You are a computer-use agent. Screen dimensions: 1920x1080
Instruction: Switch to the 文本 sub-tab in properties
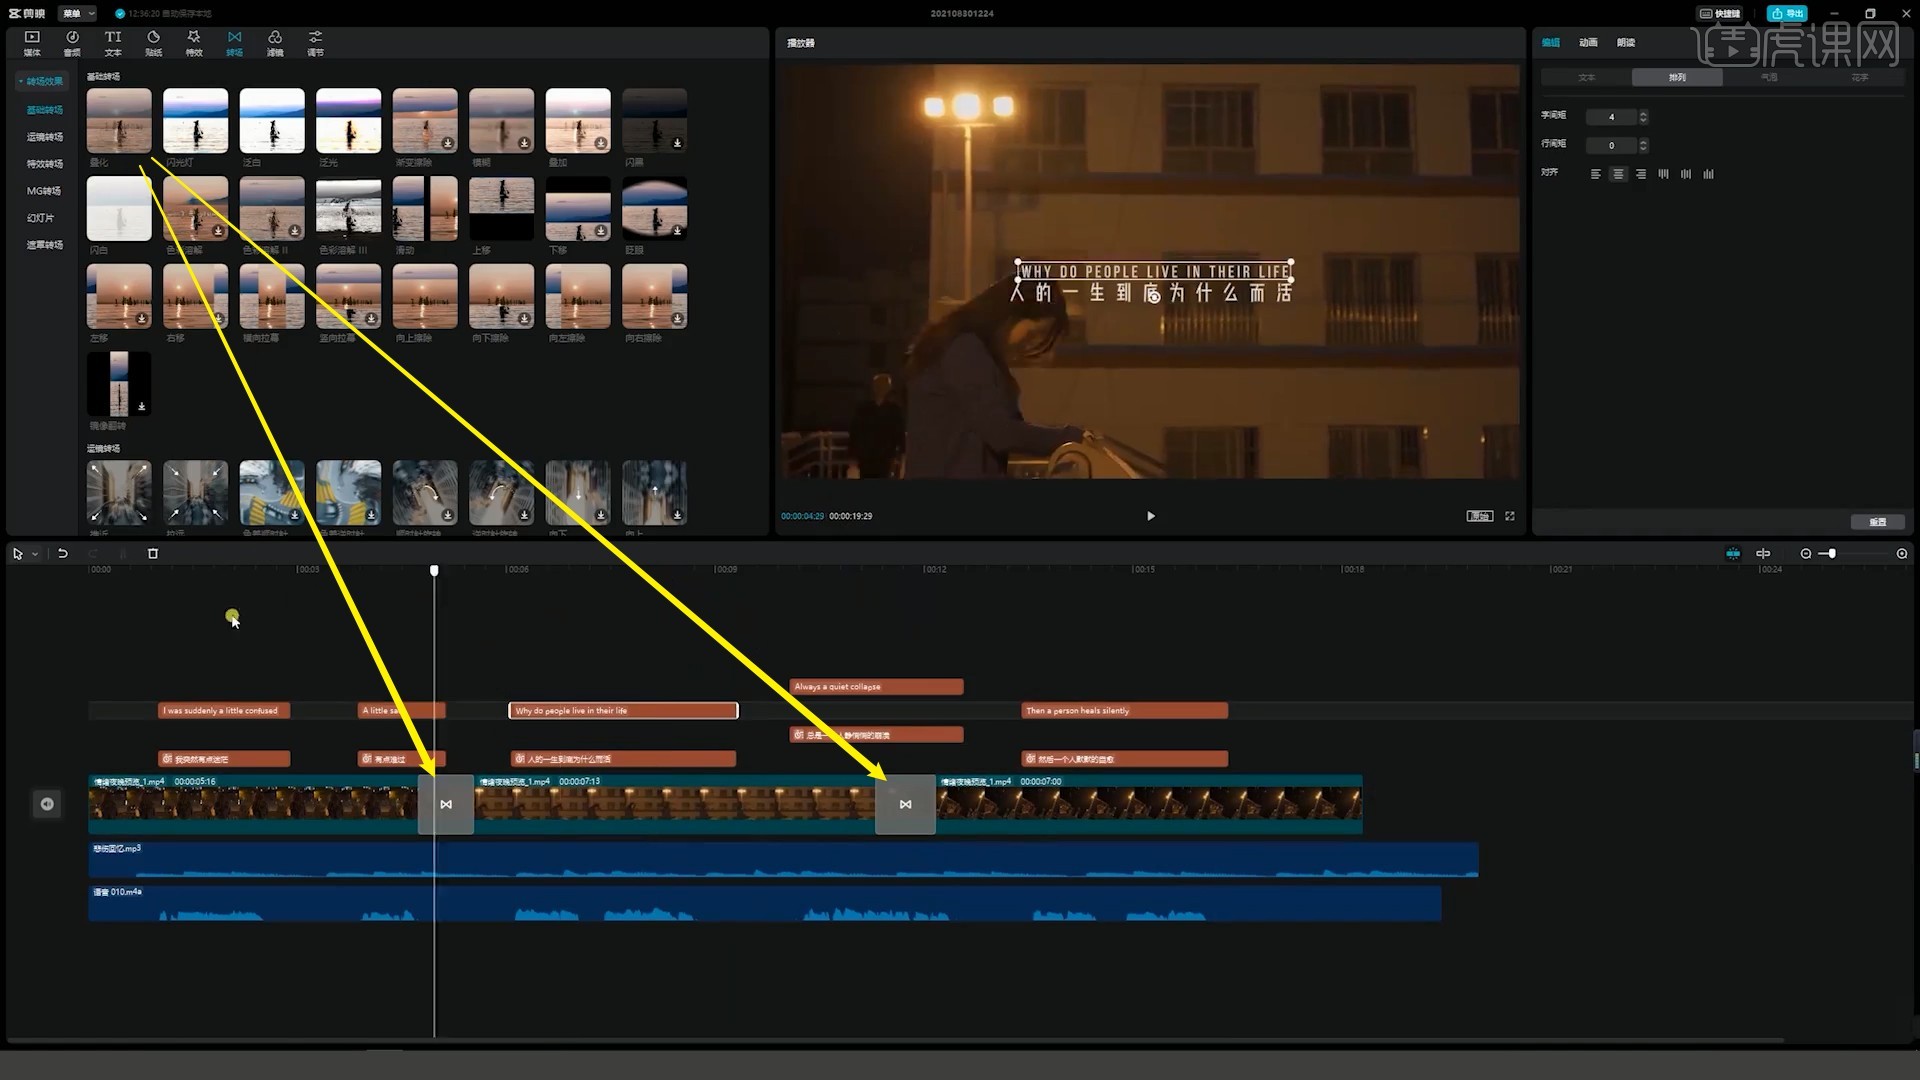click(1586, 77)
